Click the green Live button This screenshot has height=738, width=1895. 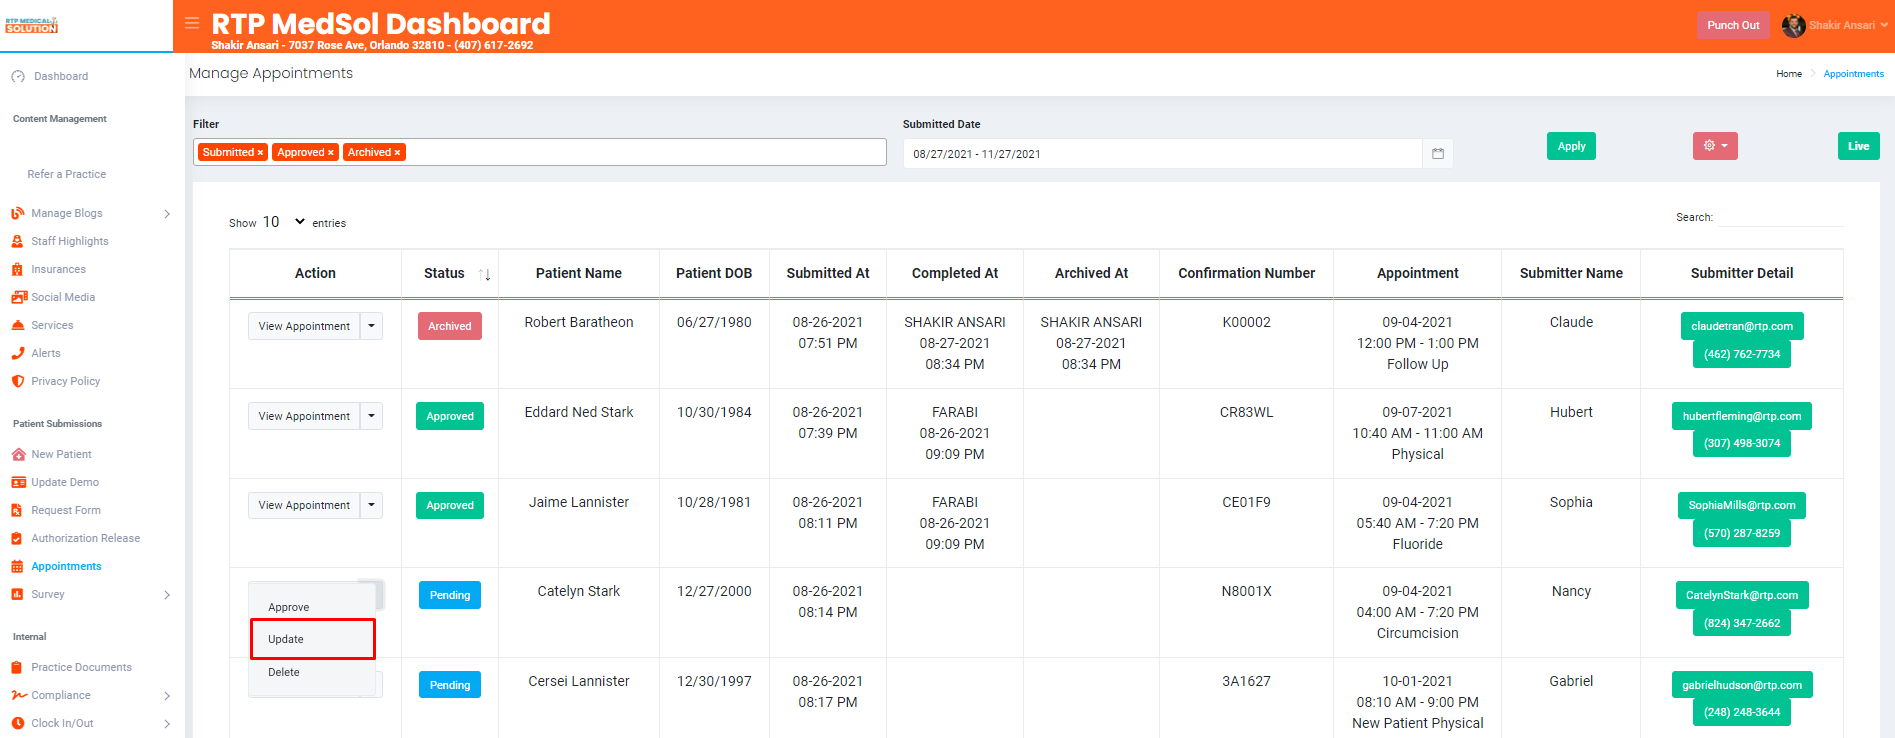click(1858, 146)
